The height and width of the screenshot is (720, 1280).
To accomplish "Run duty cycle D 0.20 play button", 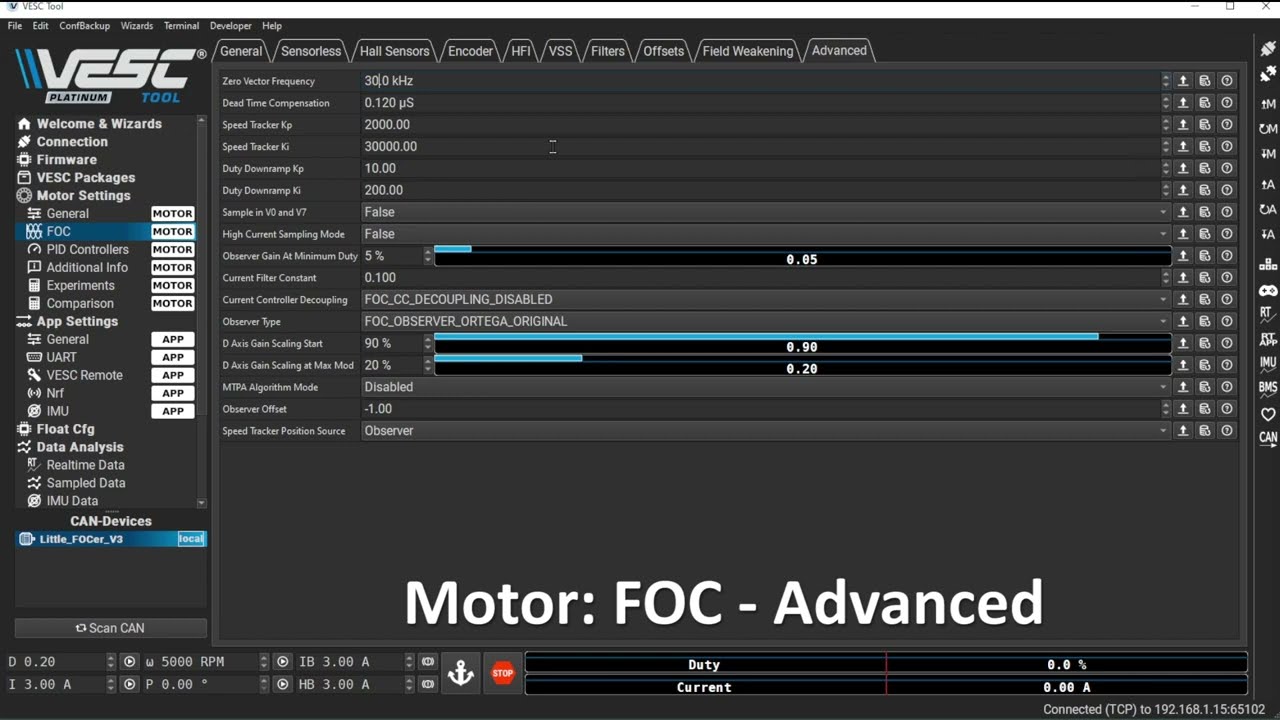I will 129,662.
